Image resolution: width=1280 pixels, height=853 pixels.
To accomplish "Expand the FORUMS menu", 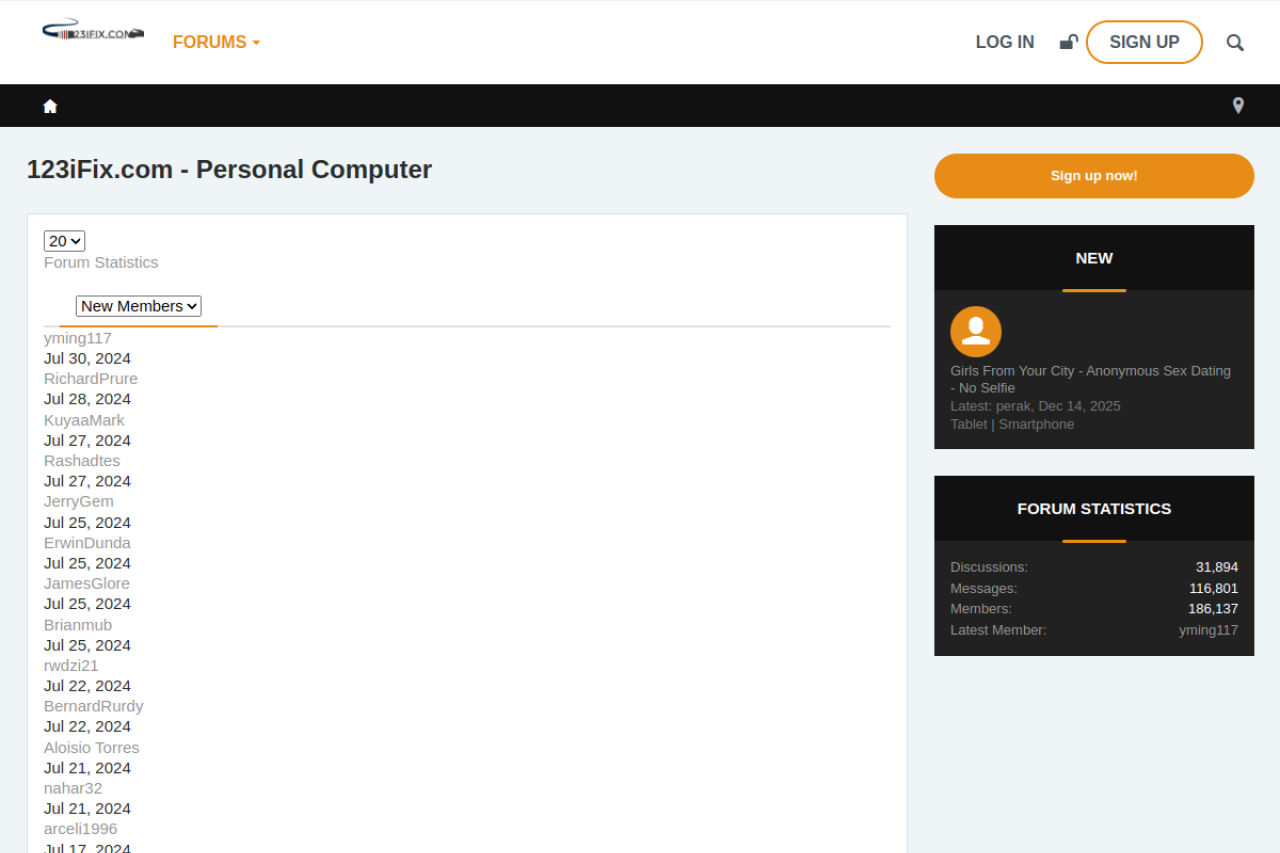I will pos(216,42).
